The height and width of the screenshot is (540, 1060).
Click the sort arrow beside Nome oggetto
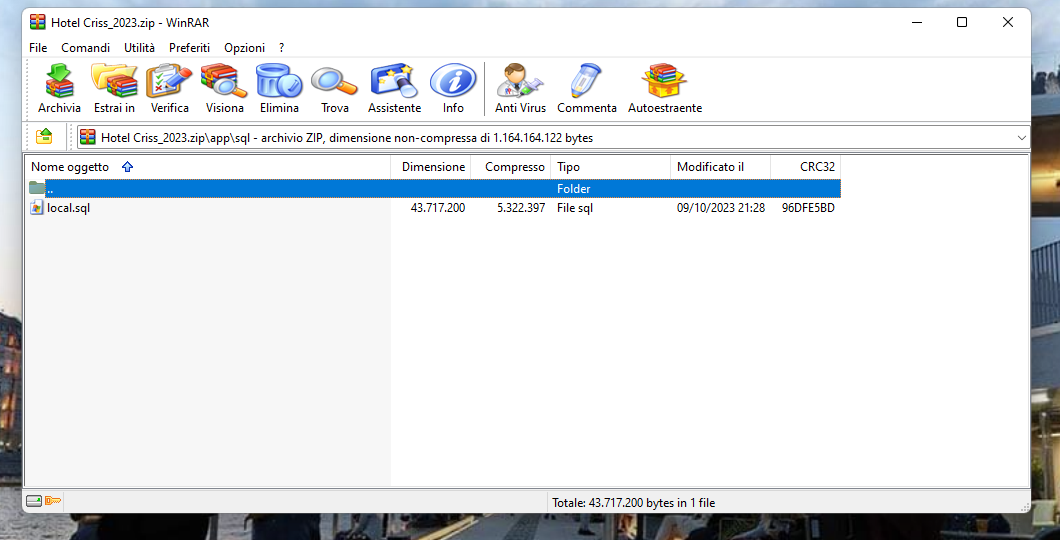click(128, 167)
